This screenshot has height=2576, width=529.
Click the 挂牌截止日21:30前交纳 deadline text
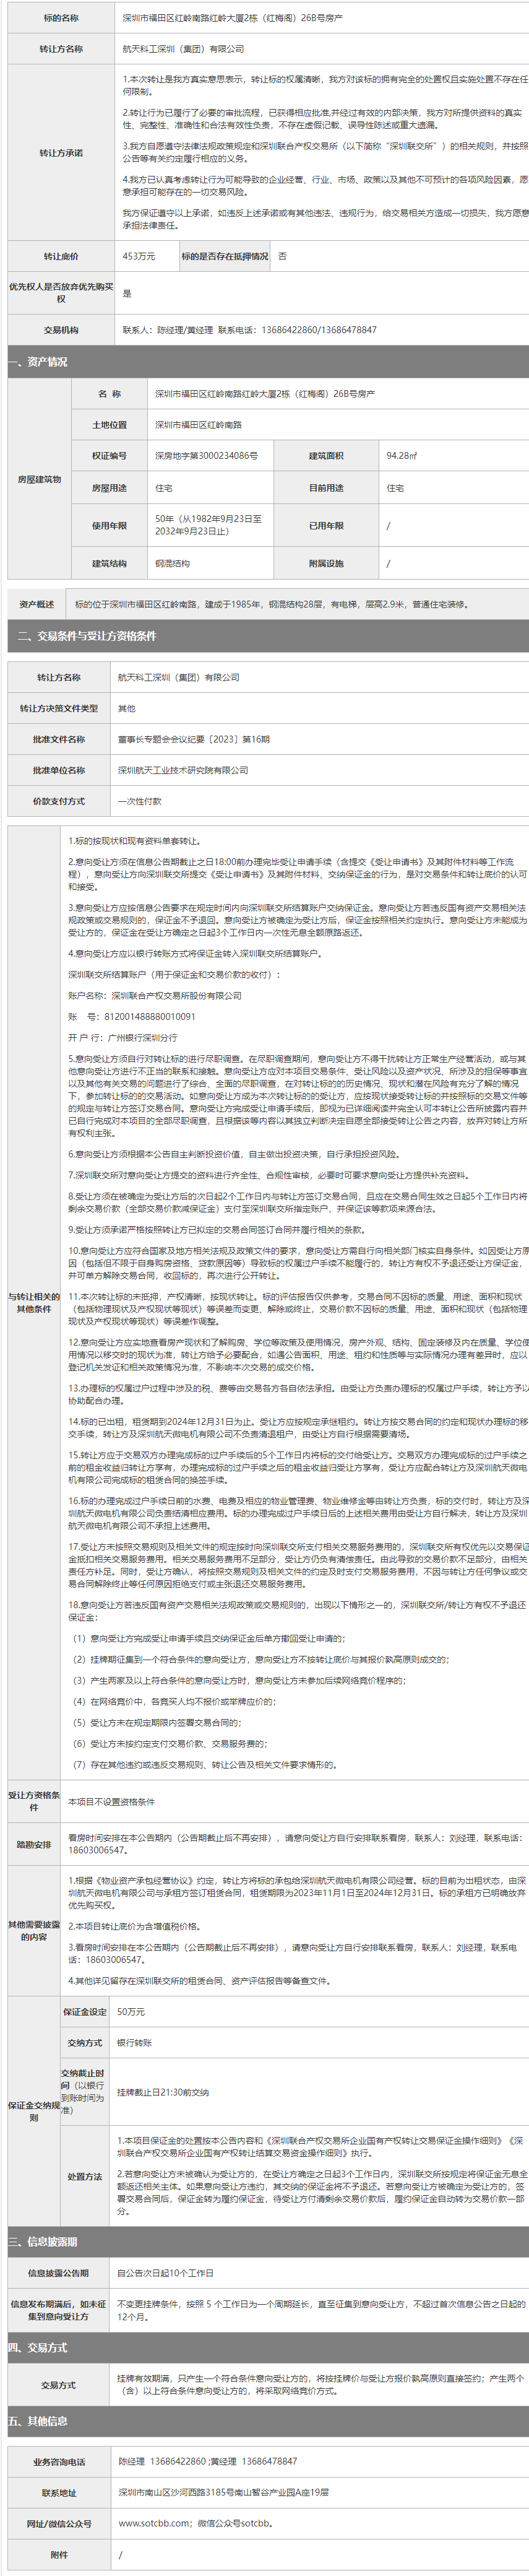click(x=163, y=2091)
